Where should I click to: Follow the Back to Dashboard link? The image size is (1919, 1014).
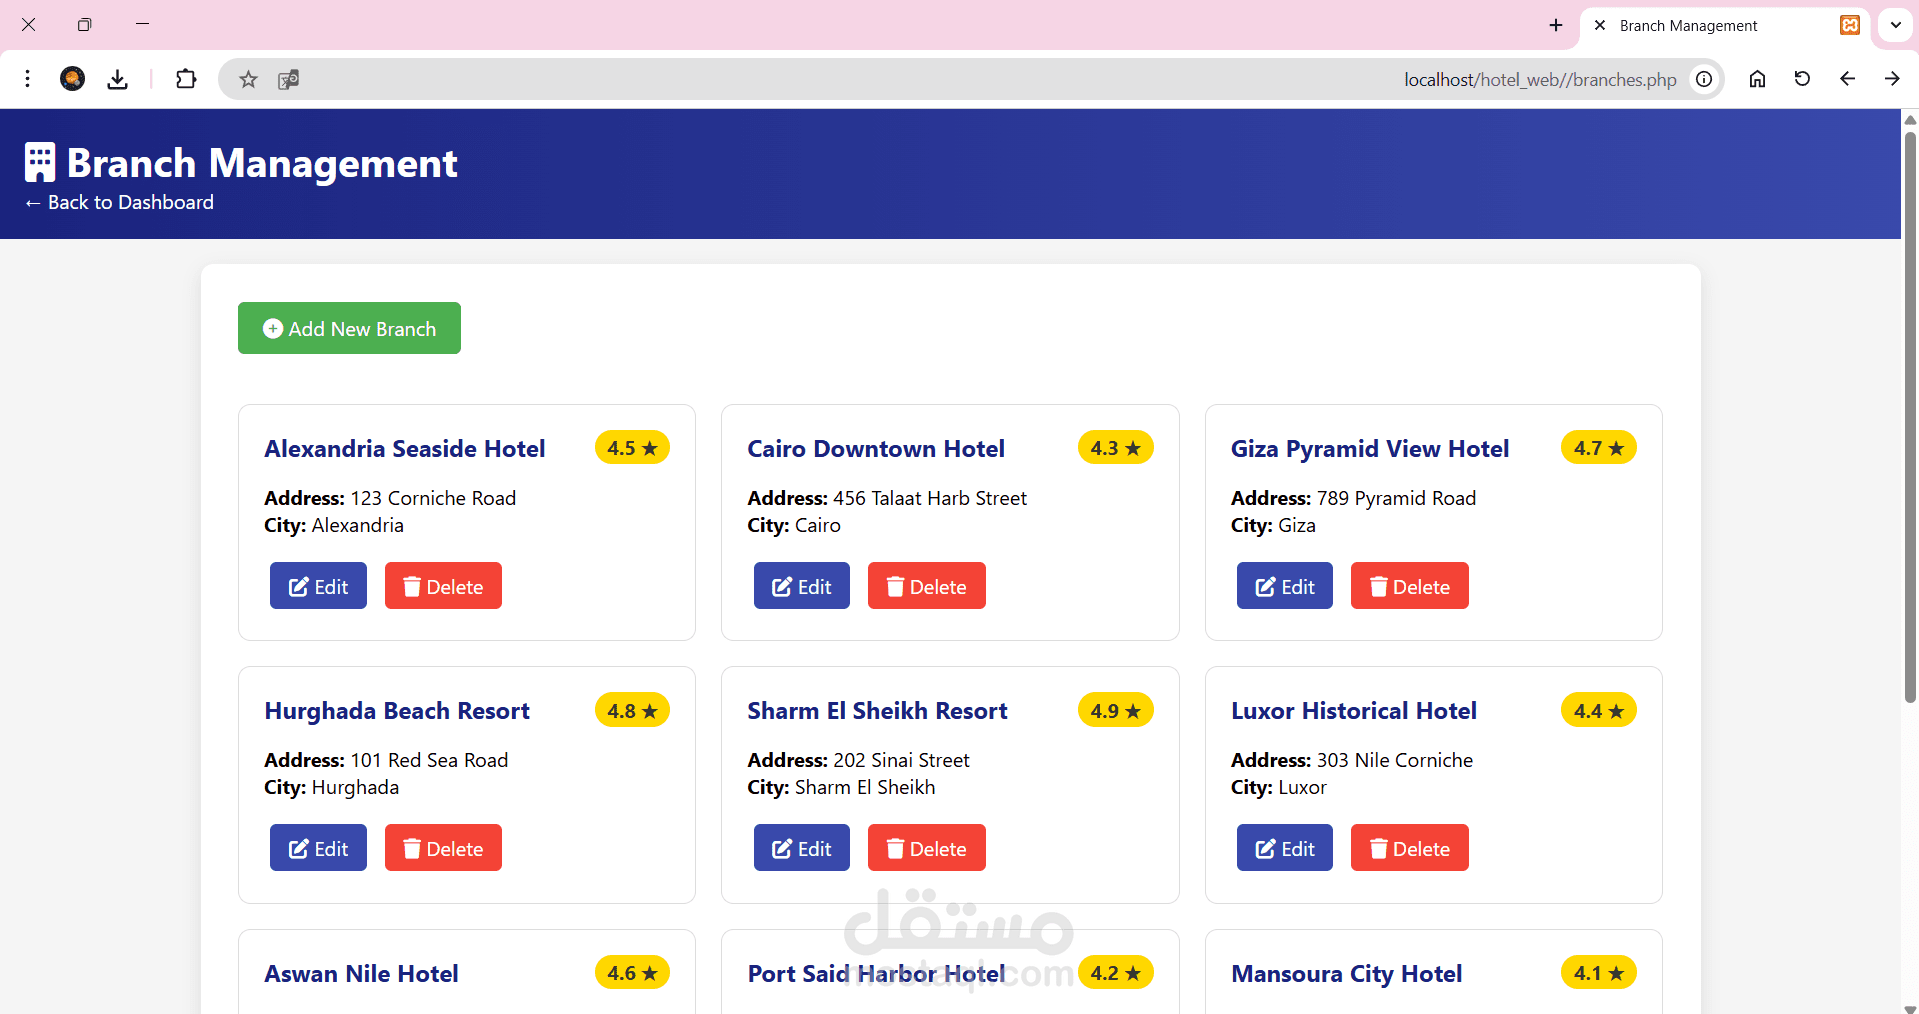pos(119,202)
